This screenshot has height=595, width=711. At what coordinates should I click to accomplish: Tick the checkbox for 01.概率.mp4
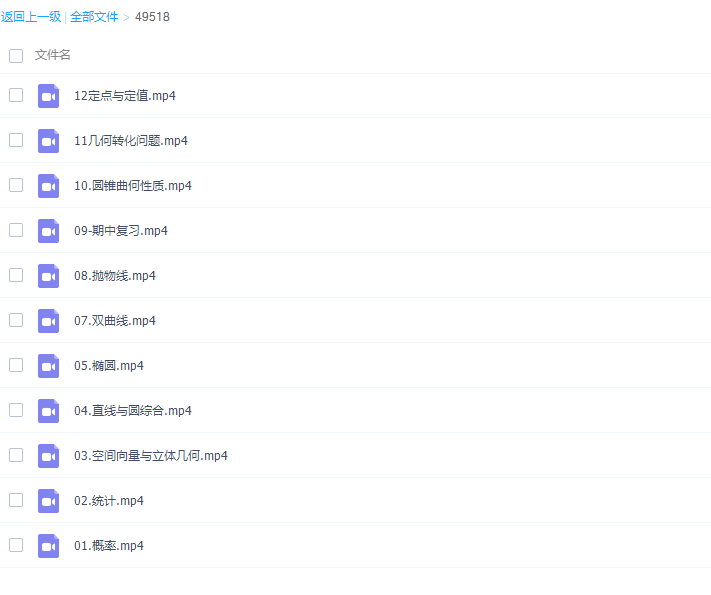pyautogui.click(x=16, y=545)
